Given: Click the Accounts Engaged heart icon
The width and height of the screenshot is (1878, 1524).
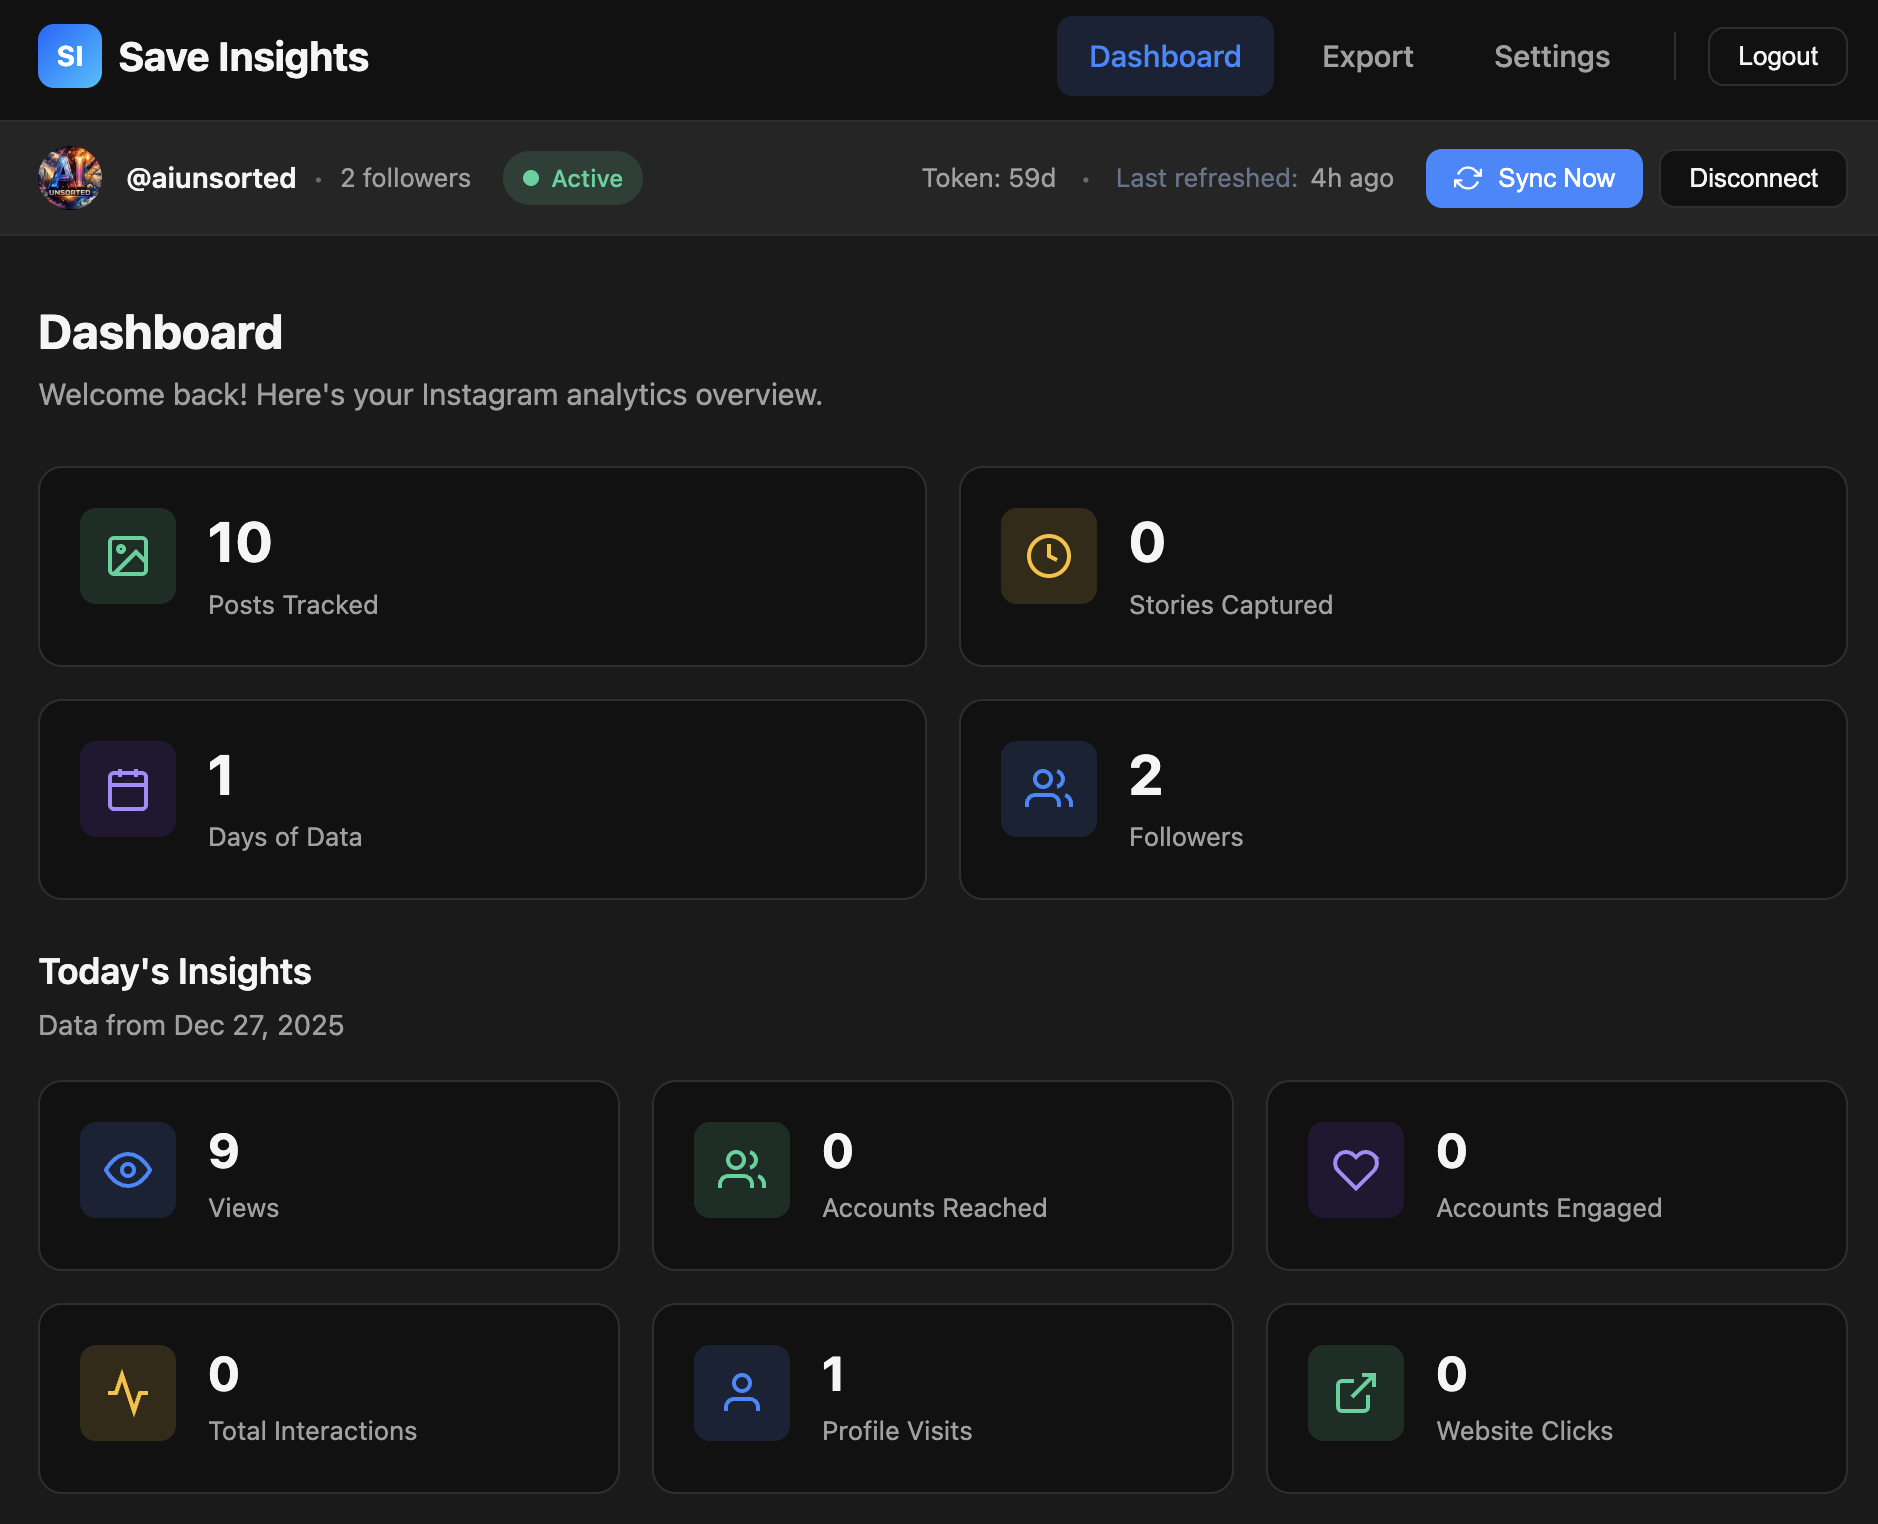Looking at the screenshot, I should click(1355, 1170).
